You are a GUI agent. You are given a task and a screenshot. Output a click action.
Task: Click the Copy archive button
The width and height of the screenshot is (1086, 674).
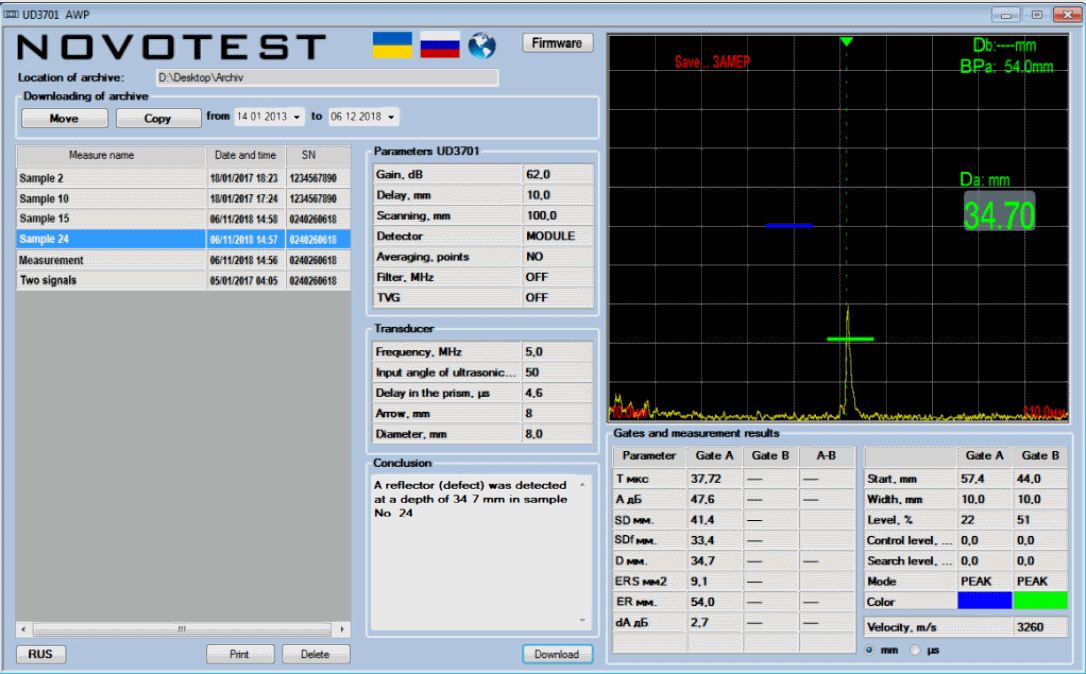coord(158,118)
